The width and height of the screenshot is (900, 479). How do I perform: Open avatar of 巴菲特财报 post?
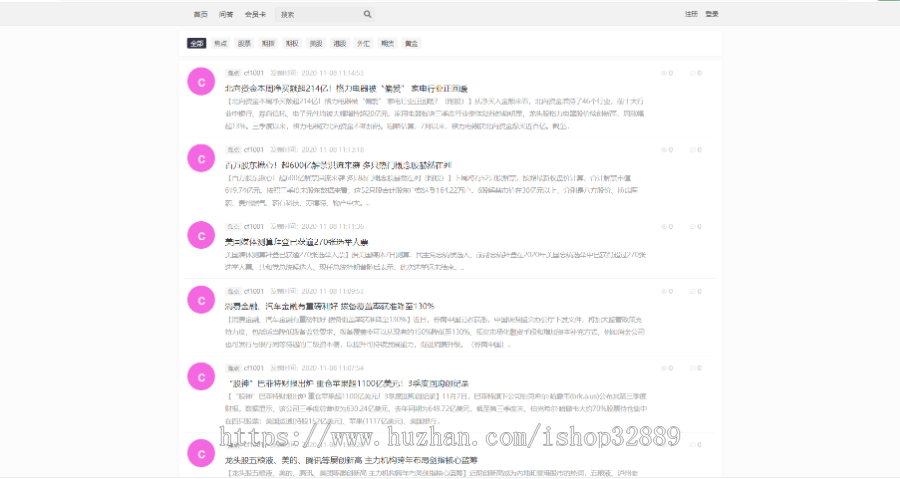[201, 377]
